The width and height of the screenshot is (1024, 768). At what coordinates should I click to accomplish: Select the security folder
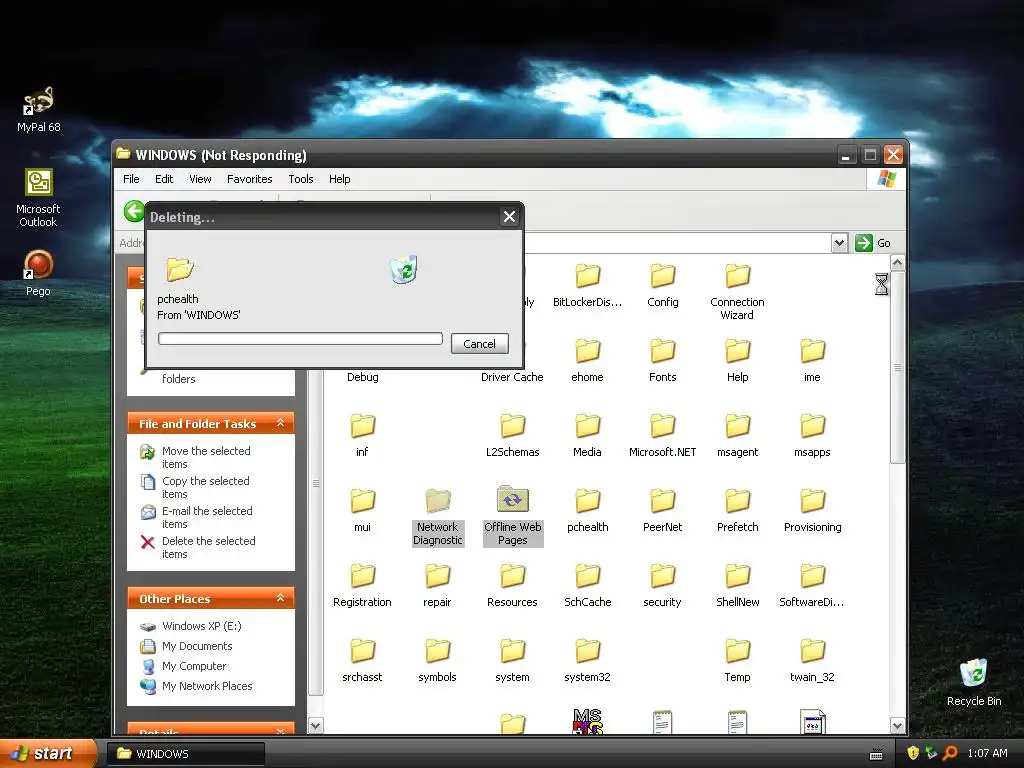click(662, 586)
